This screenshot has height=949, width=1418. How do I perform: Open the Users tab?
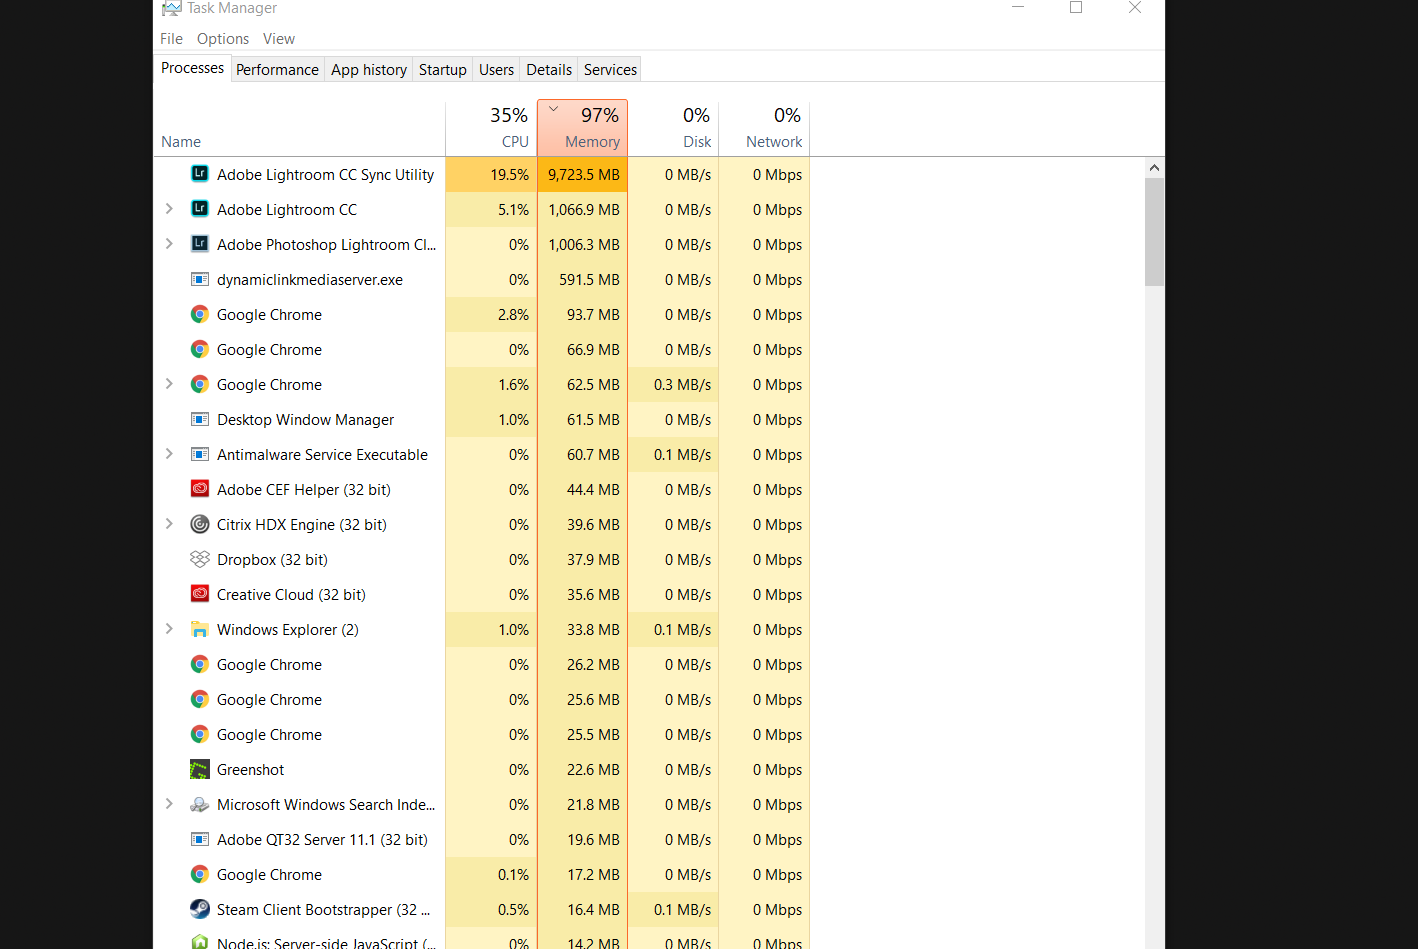coord(497,70)
